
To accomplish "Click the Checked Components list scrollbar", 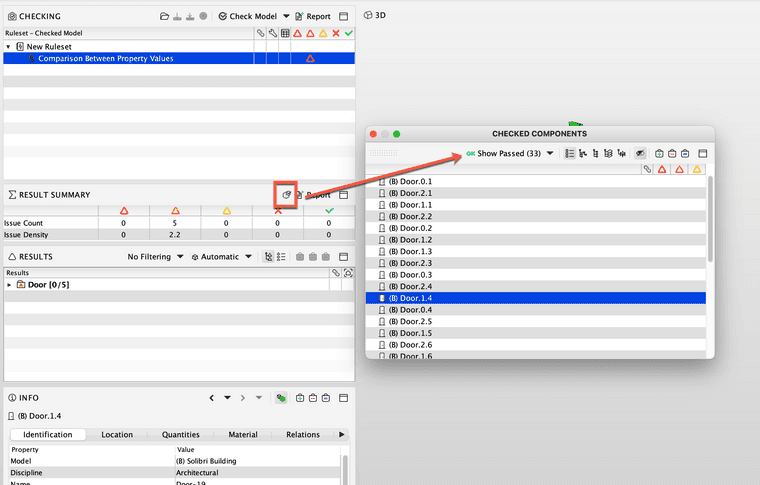I will point(710,219).
